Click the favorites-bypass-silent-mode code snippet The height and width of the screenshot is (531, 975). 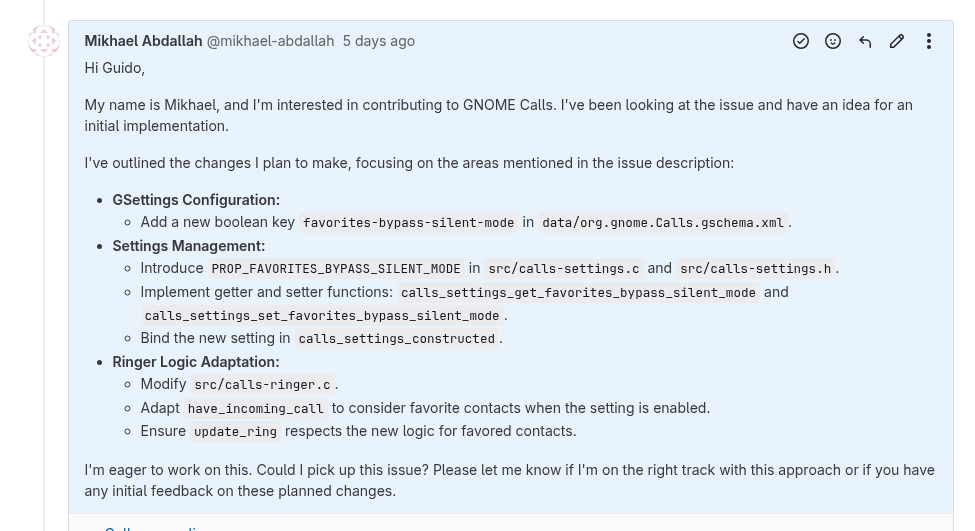pyautogui.click(x=409, y=223)
